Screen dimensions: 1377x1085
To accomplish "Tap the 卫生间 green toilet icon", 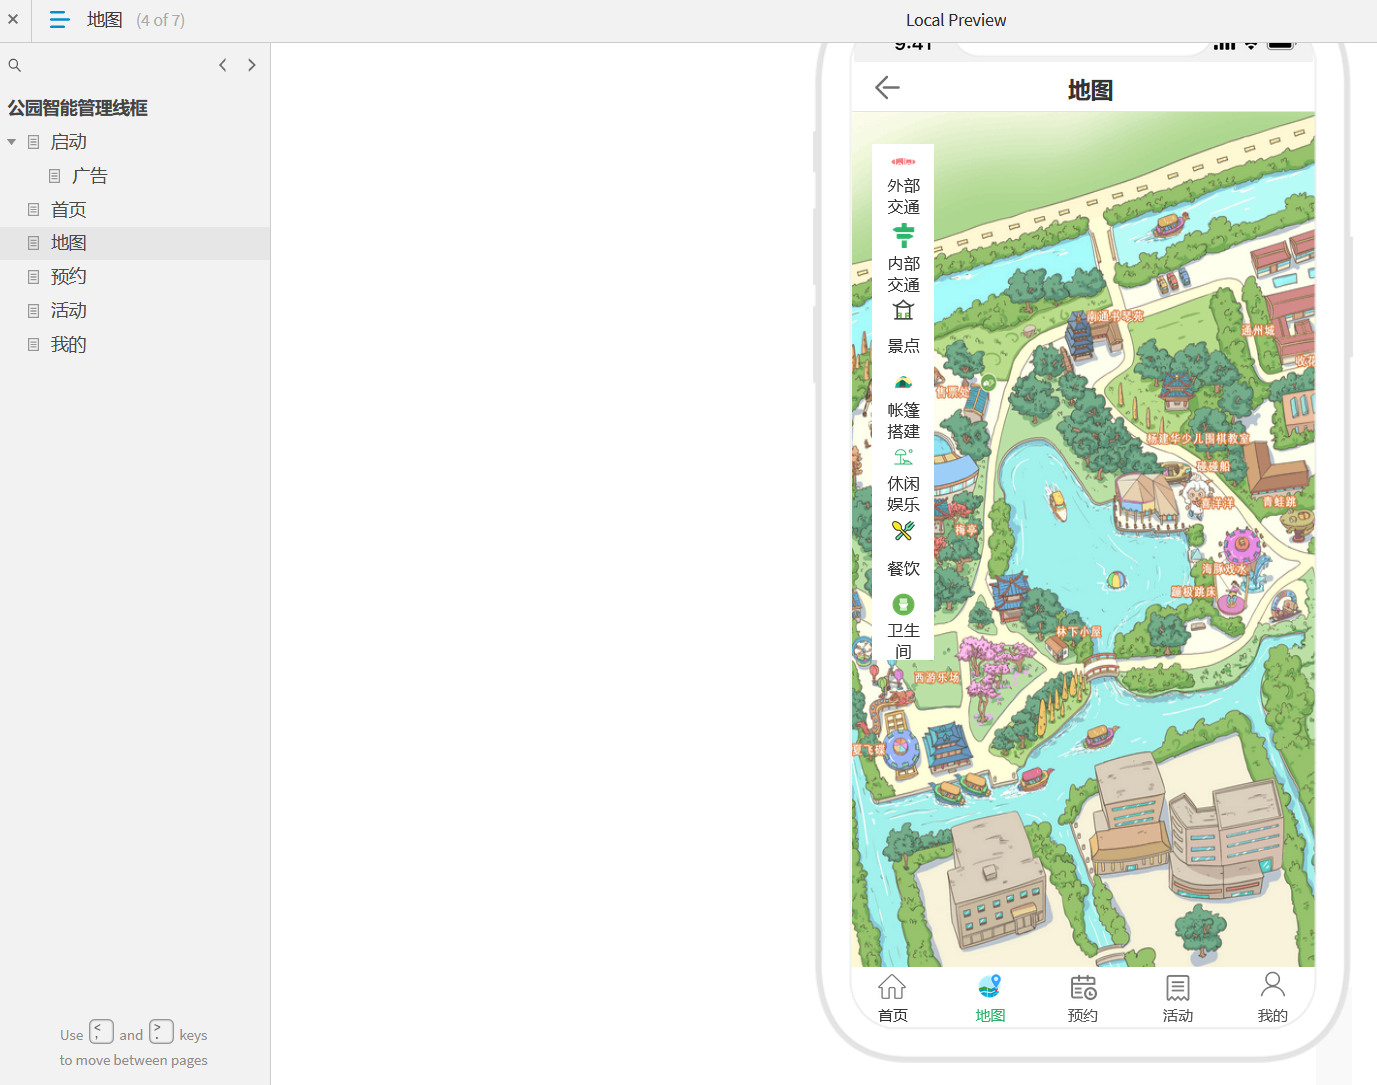I will point(903,604).
